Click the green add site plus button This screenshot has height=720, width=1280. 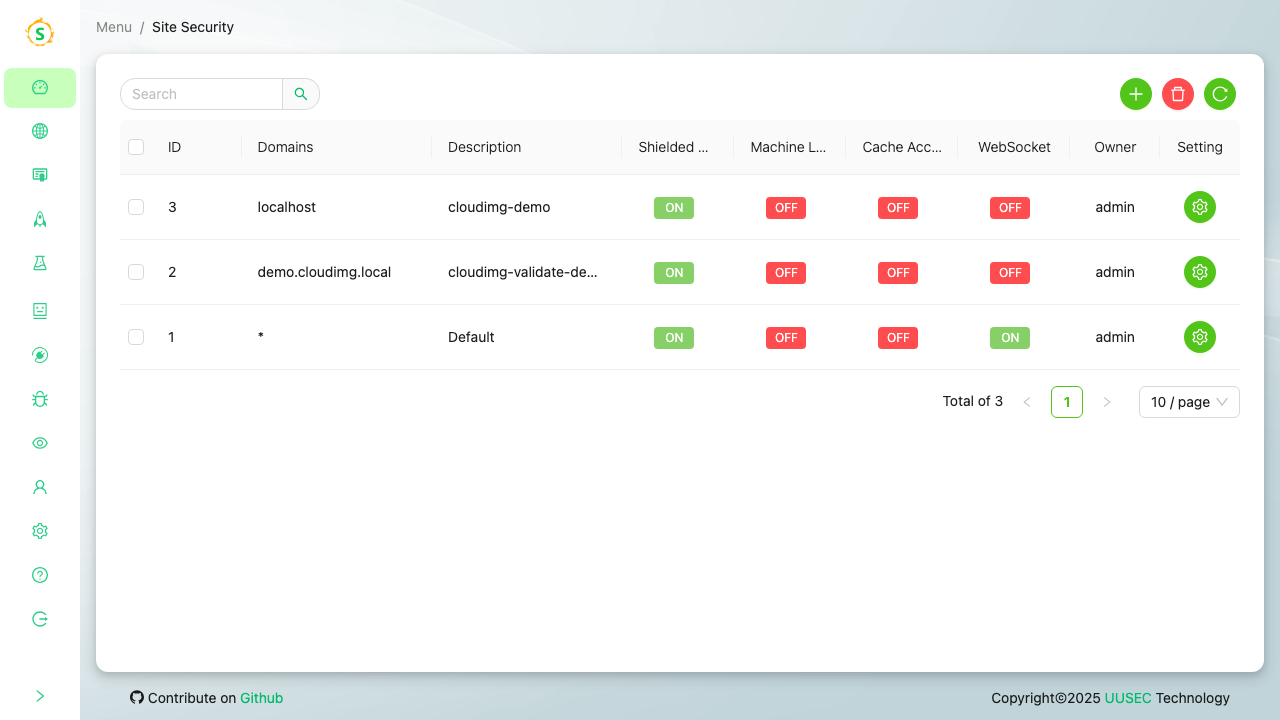coord(1136,94)
